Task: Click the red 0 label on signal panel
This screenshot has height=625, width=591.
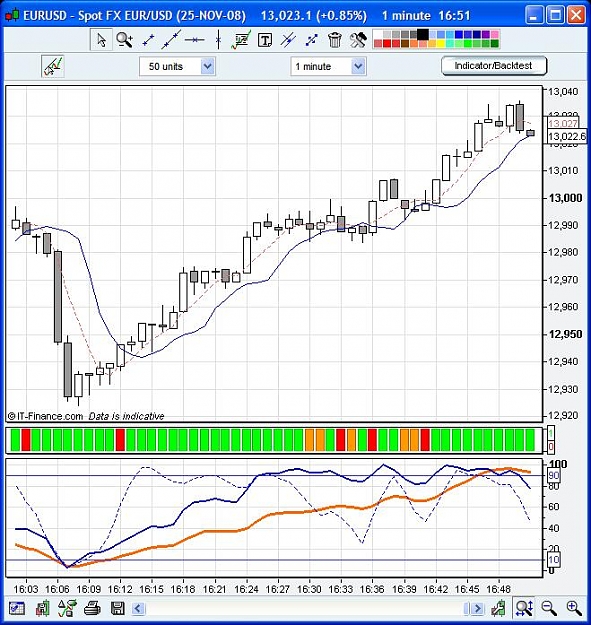Action: point(551,446)
